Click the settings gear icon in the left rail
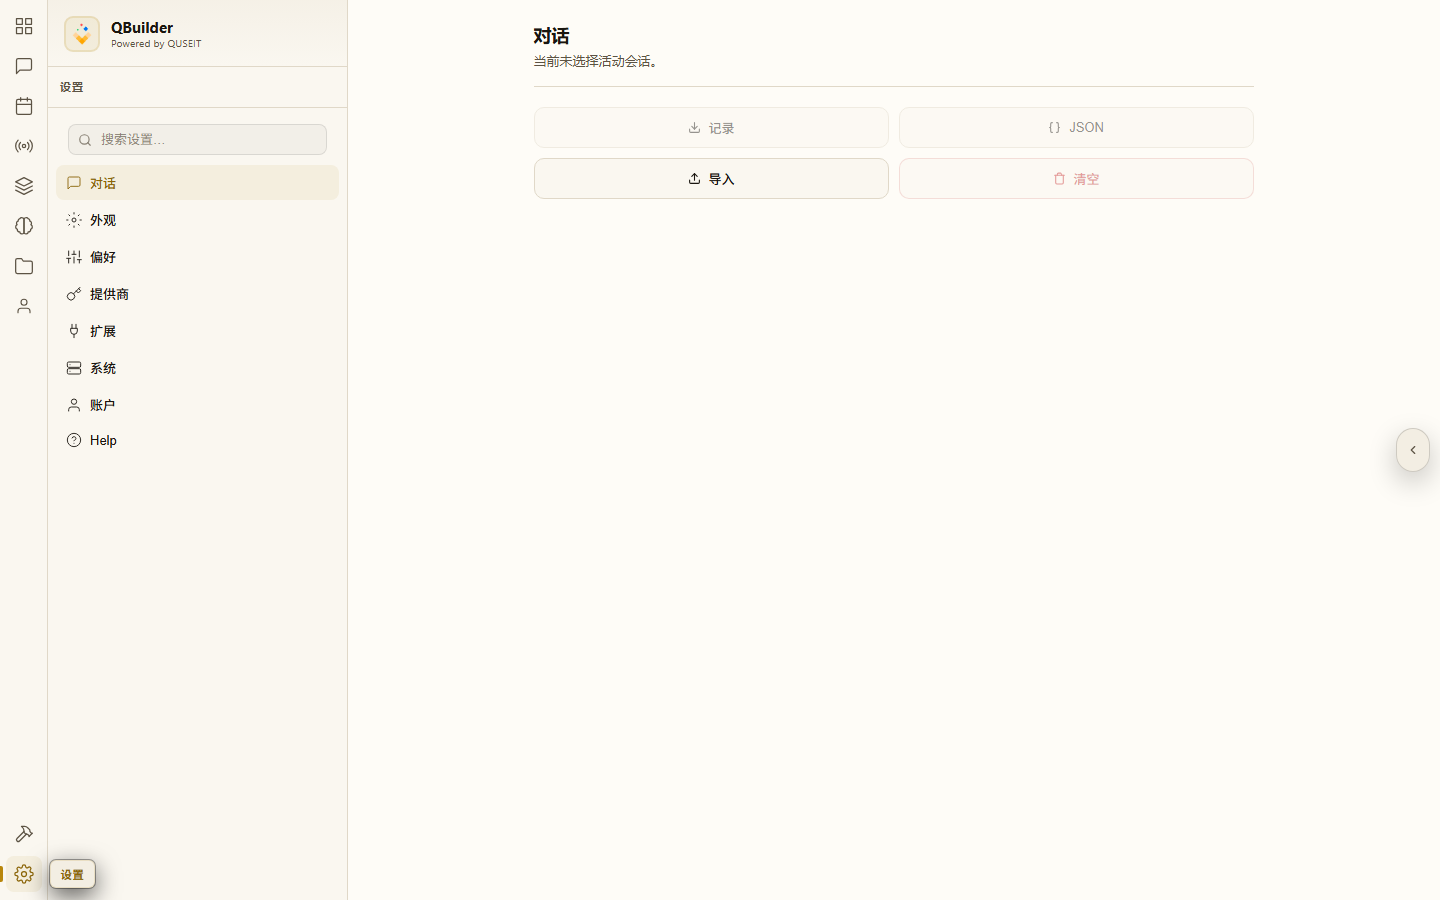Viewport: 1440px width, 900px height. coord(24,874)
